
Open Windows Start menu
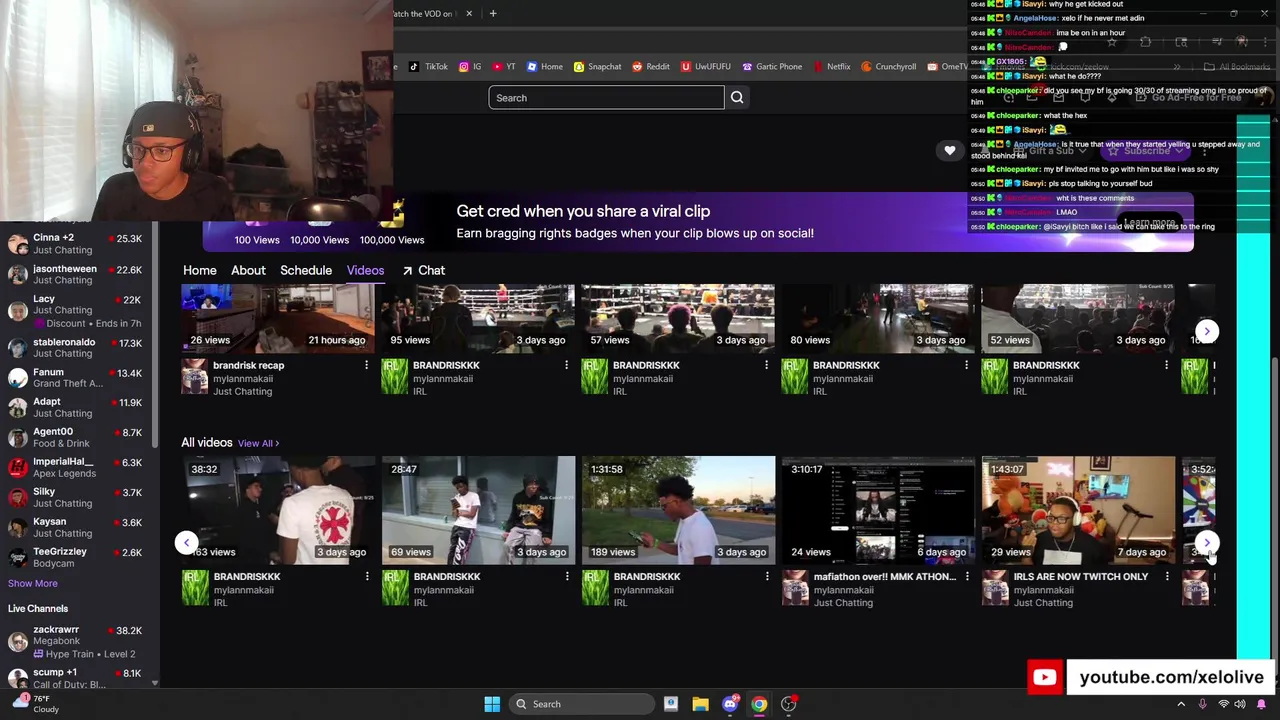click(x=492, y=704)
